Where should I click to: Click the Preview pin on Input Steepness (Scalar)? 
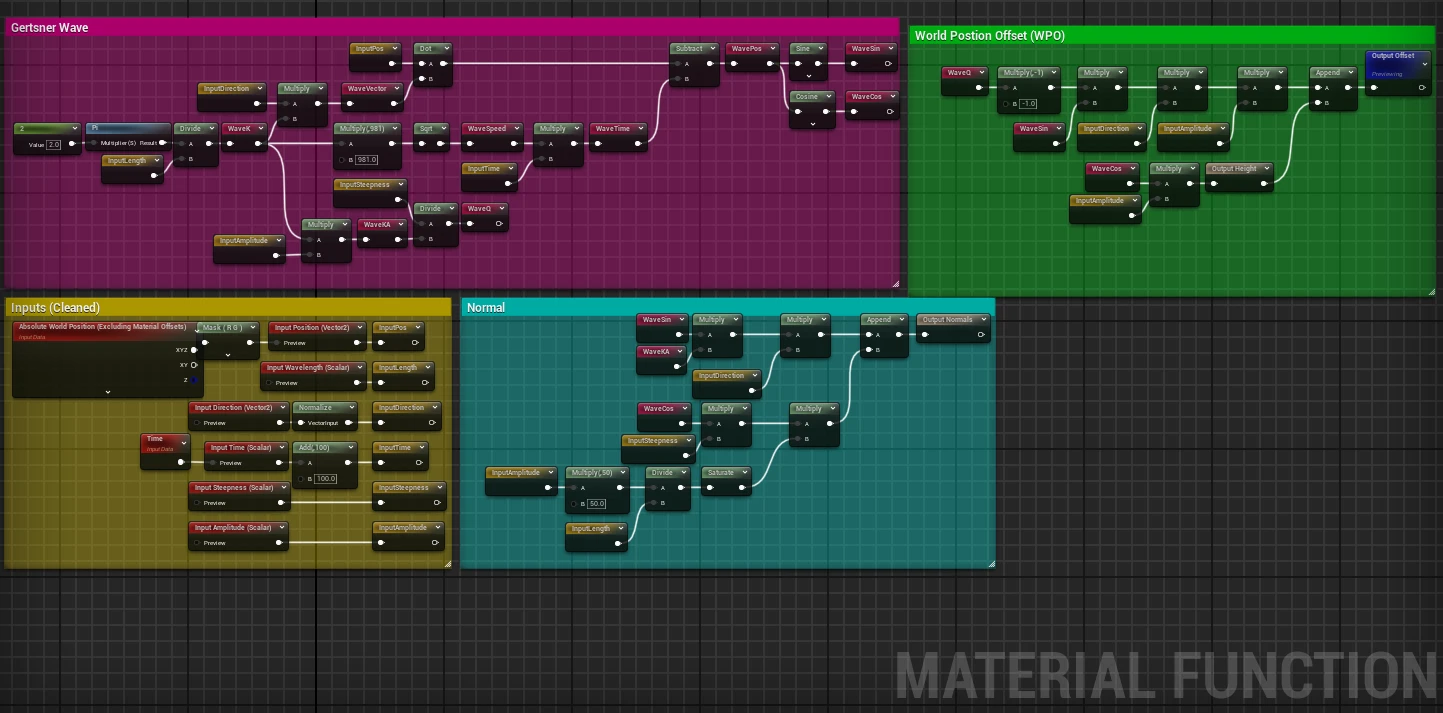coord(197,503)
